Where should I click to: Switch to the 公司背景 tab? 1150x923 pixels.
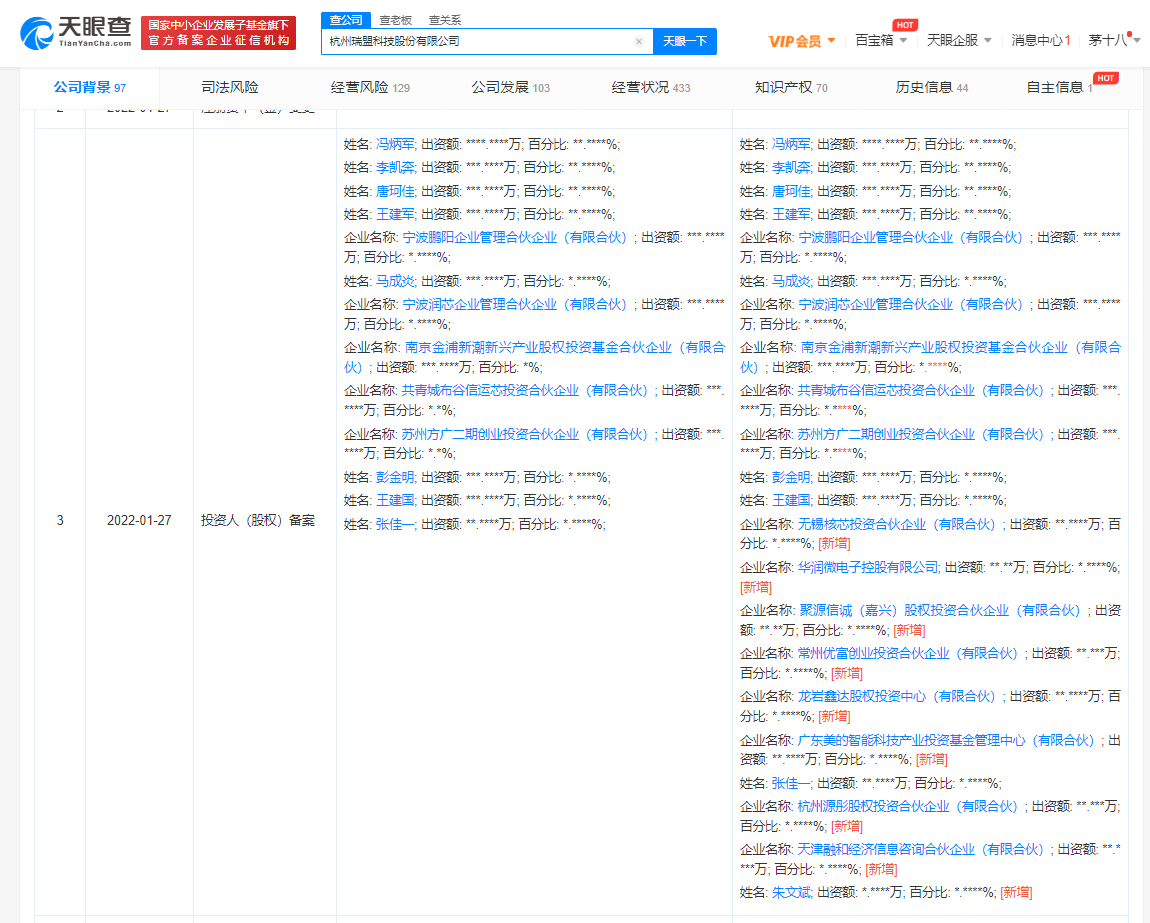click(x=89, y=87)
